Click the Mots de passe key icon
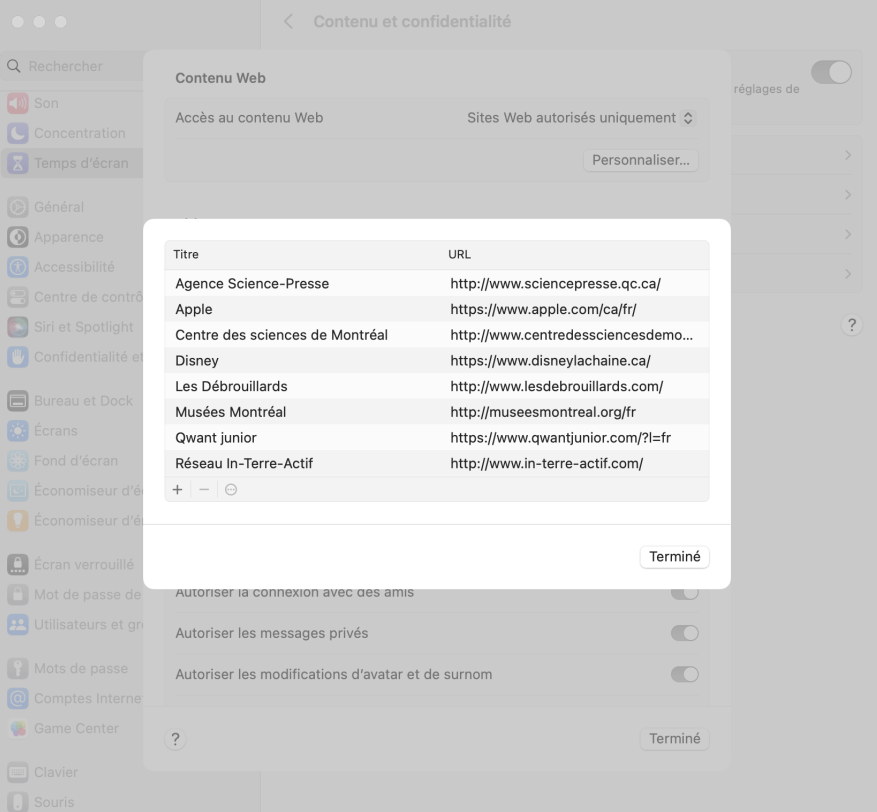Viewport: 877px width, 812px height. pyautogui.click(x=18, y=668)
